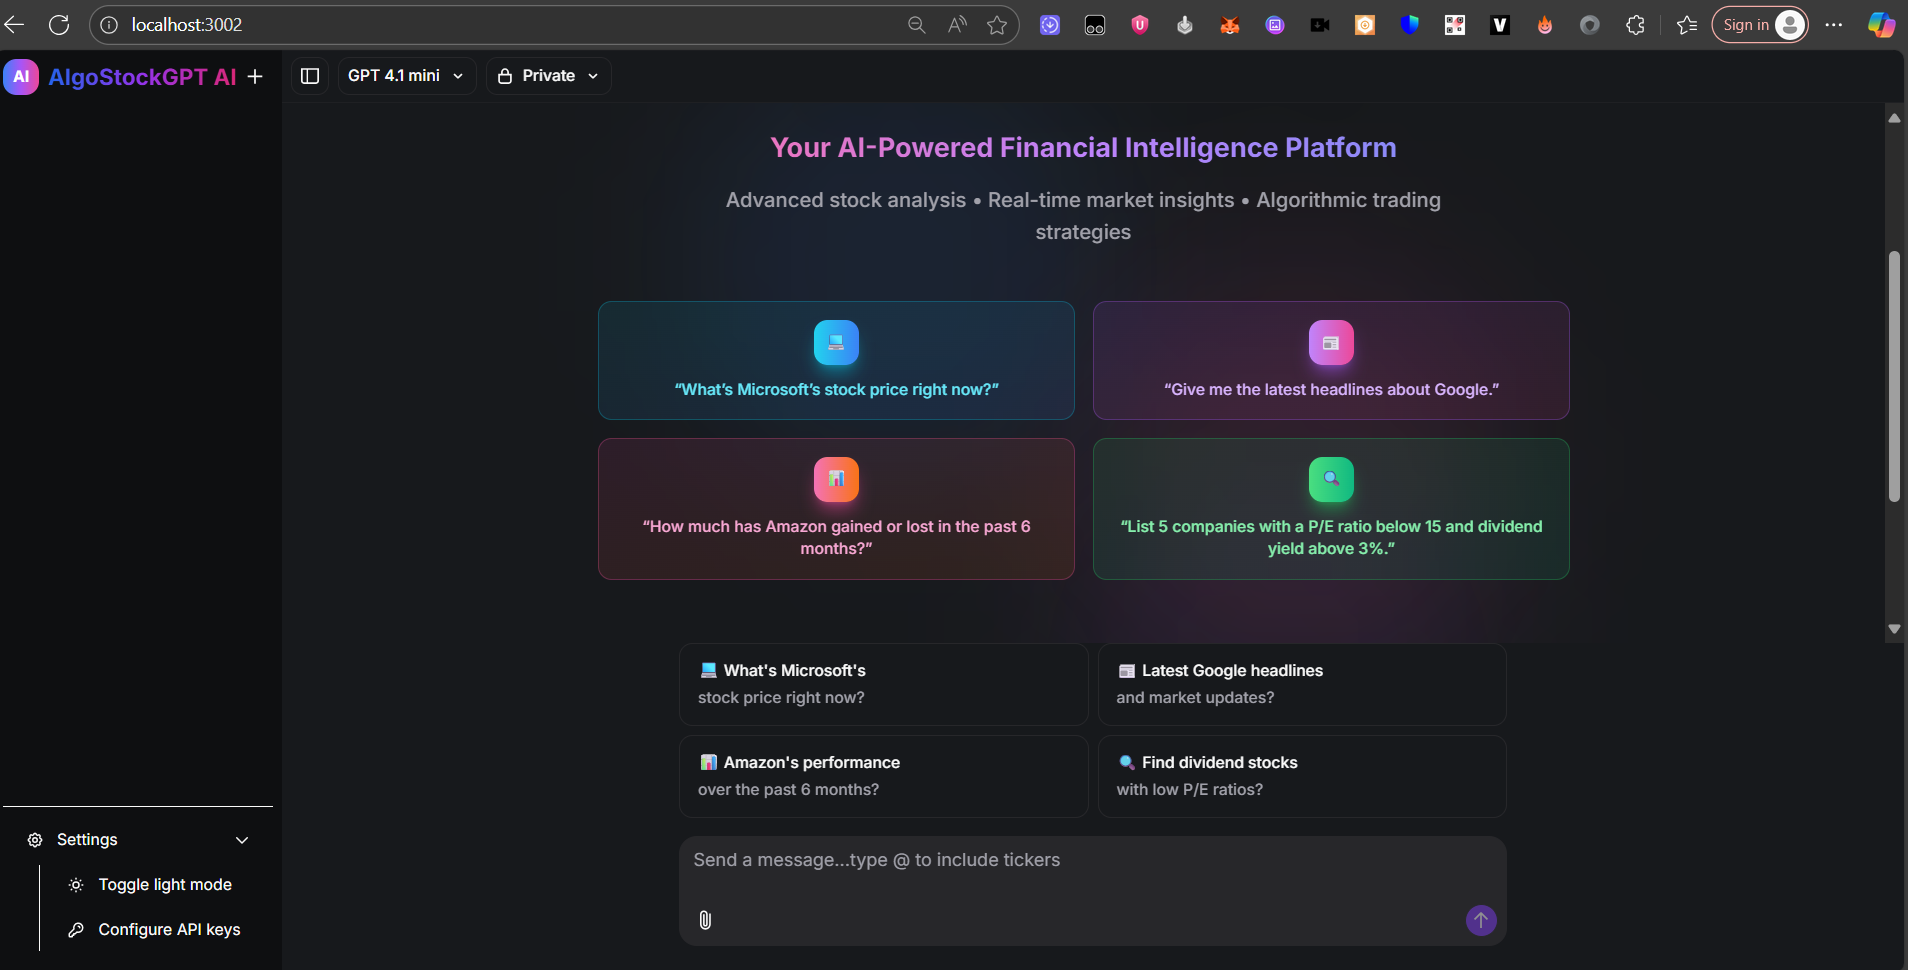Choose the "Amazon's performance" suggestion chip
The width and height of the screenshot is (1908, 970).
[884, 776]
